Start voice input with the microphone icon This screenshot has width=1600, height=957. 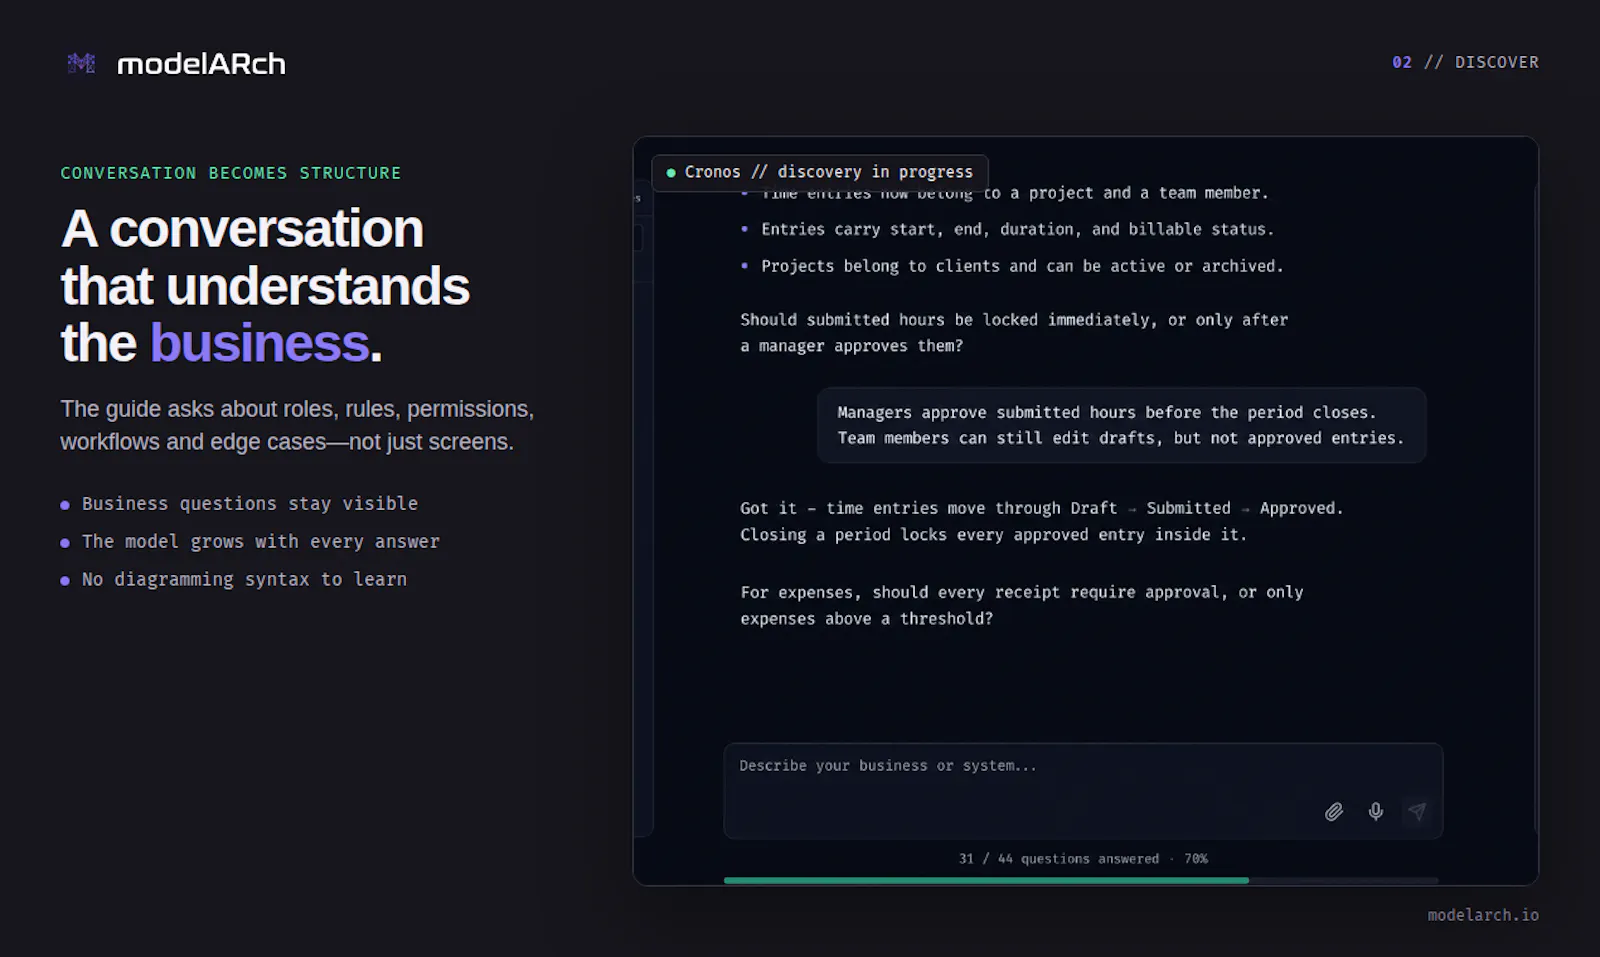pos(1376,811)
